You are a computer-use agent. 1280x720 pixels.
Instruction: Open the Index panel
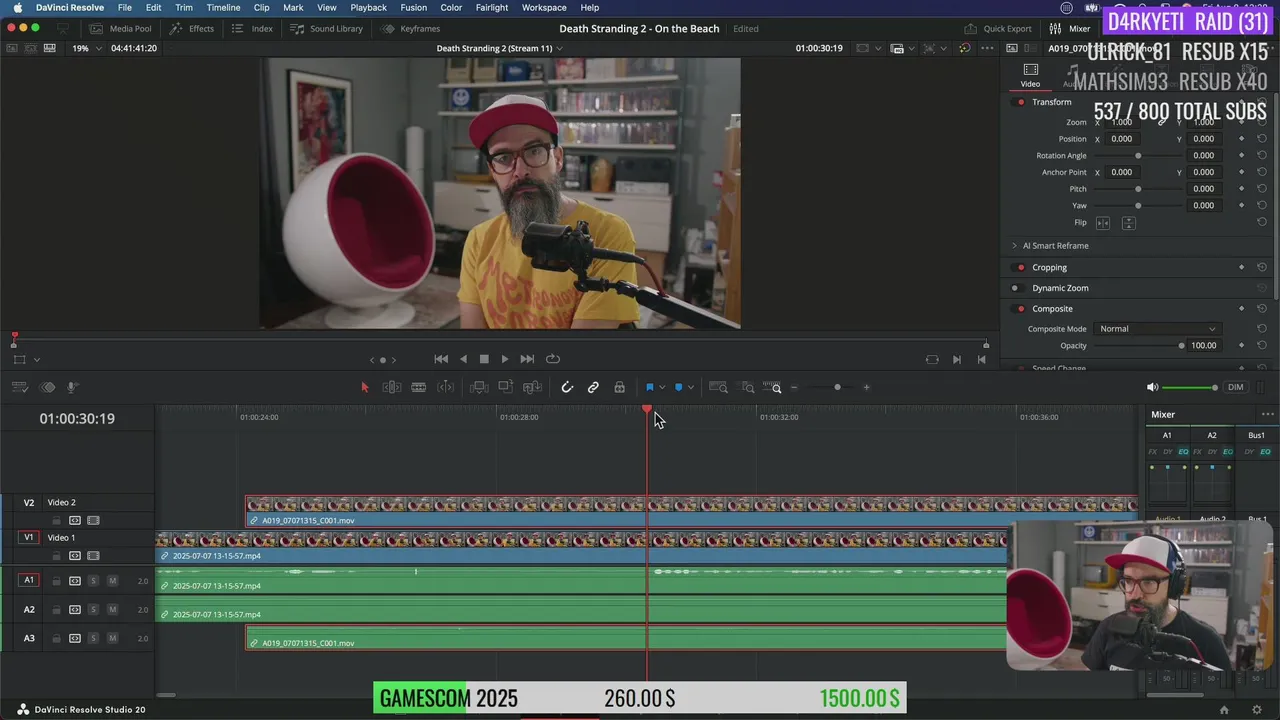tap(253, 29)
